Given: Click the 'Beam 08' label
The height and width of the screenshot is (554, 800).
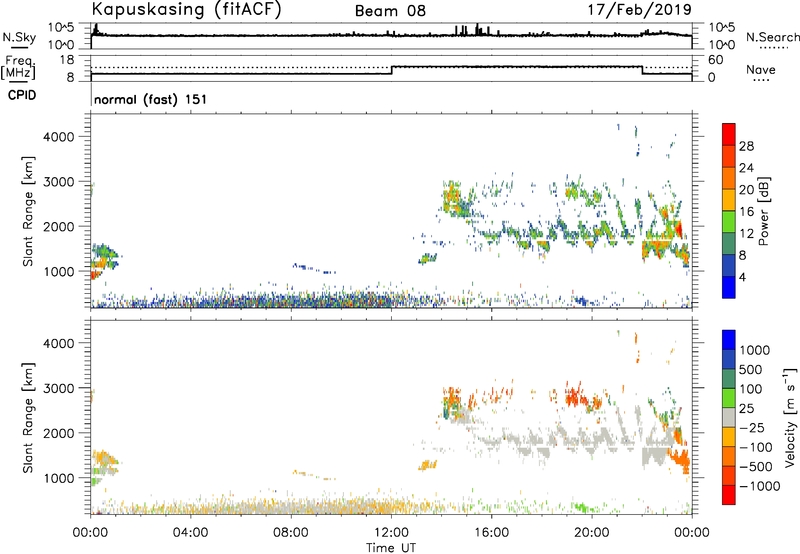Looking at the screenshot, I should (390, 11).
